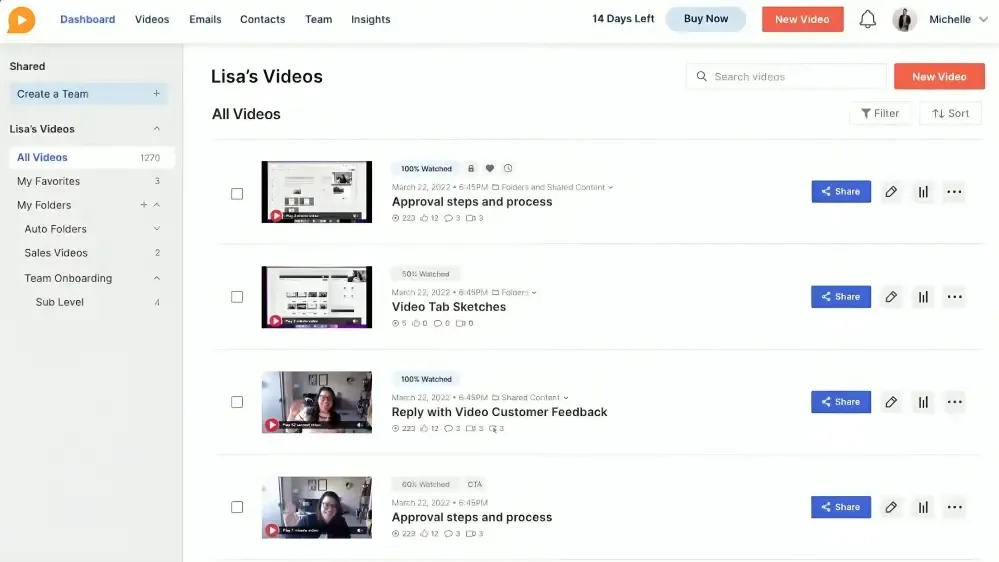The image size is (999, 562).
Task: Click the plus icon in Create a Team
Action: click(156, 94)
